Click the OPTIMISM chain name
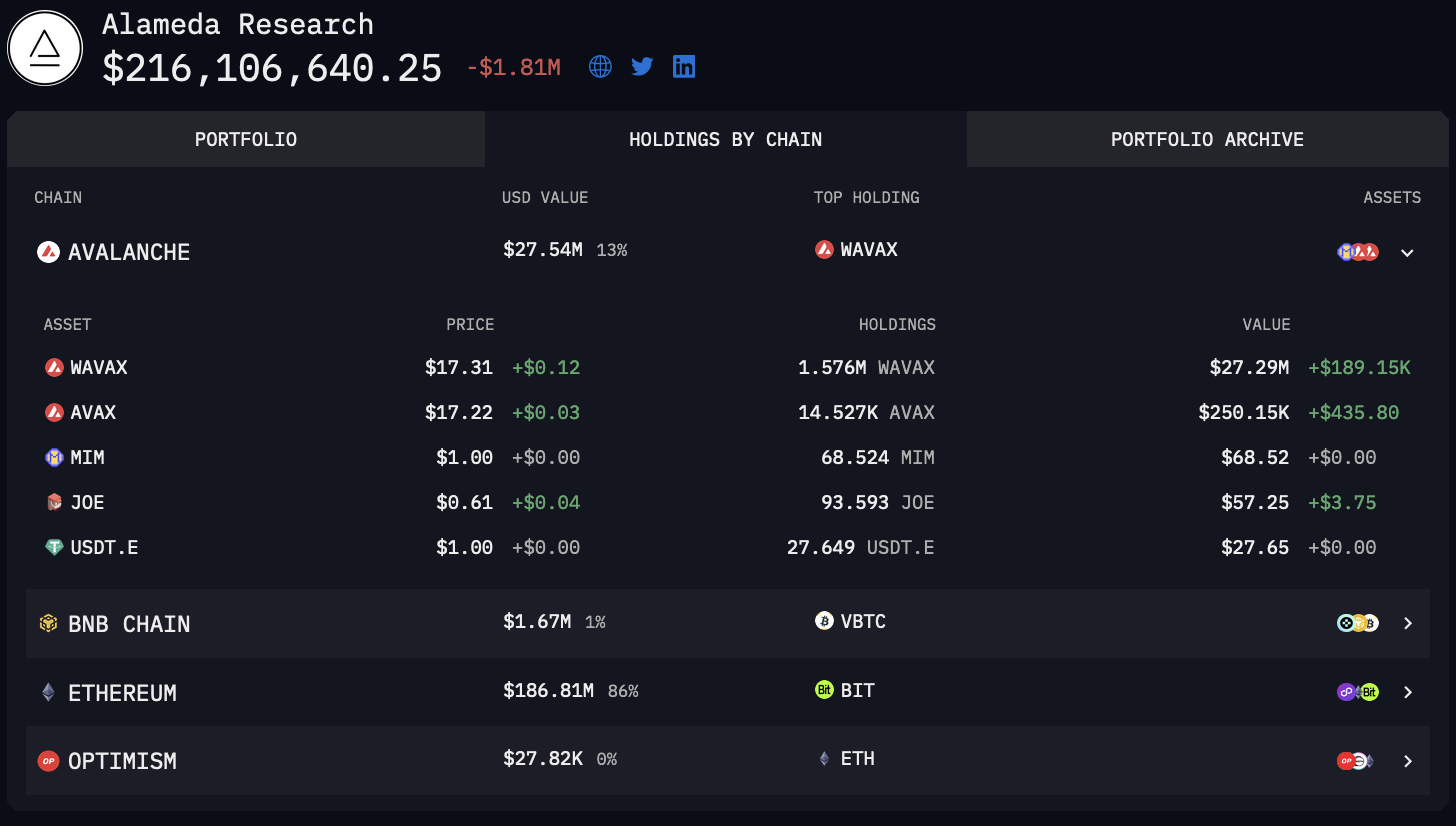The width and height of the screenshot is (1456, 826). [122, 761]
